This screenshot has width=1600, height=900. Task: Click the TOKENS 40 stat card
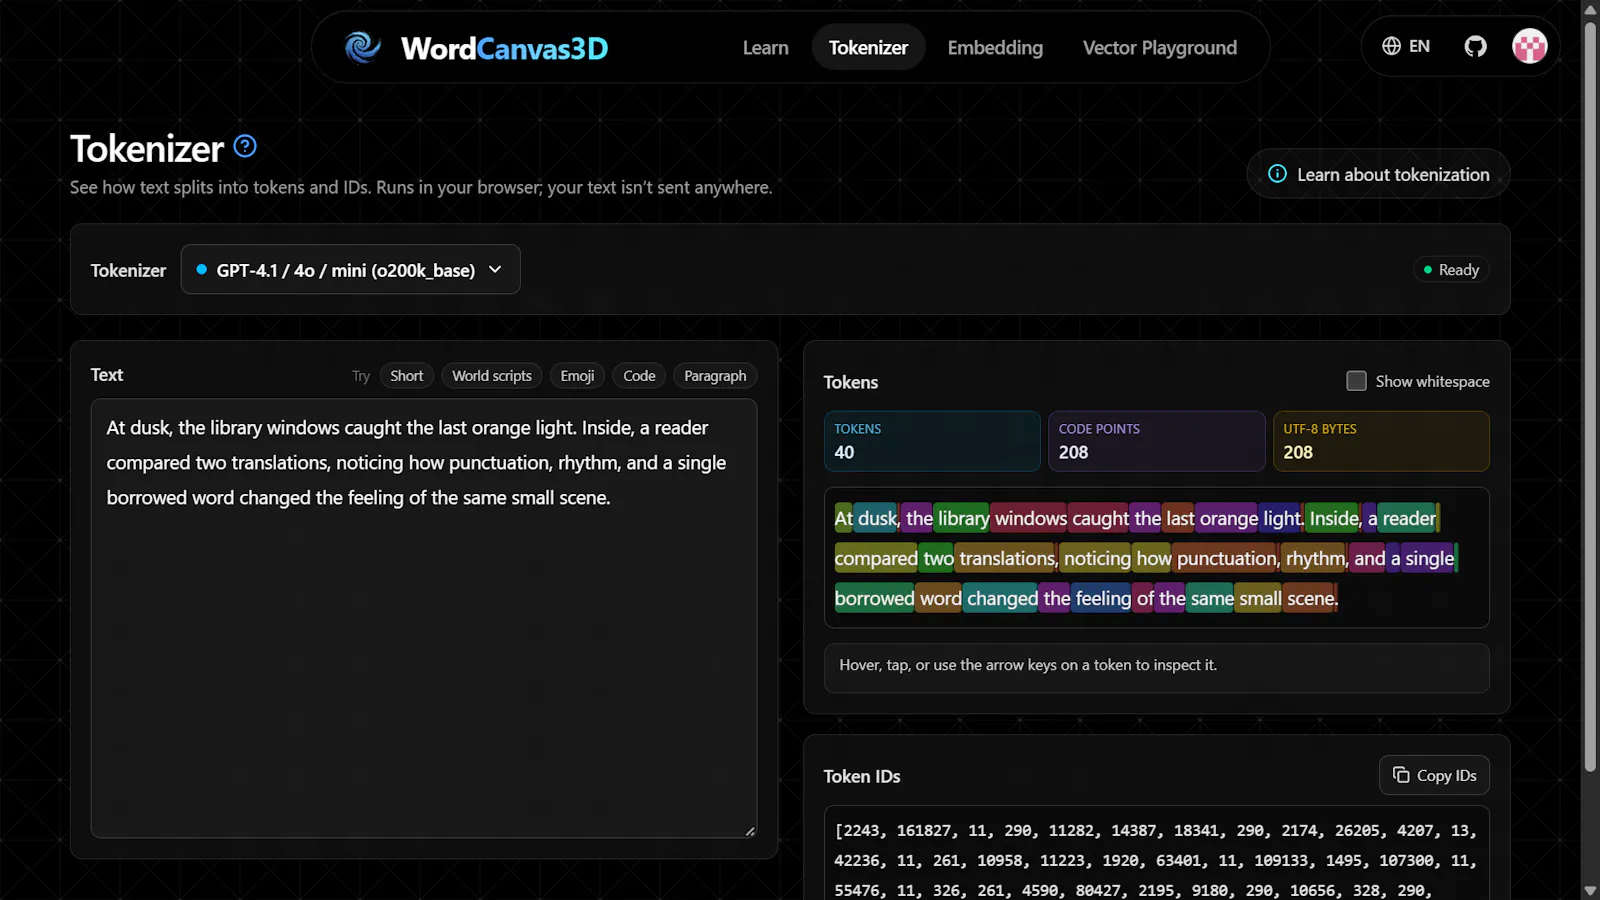coord(932,441)
